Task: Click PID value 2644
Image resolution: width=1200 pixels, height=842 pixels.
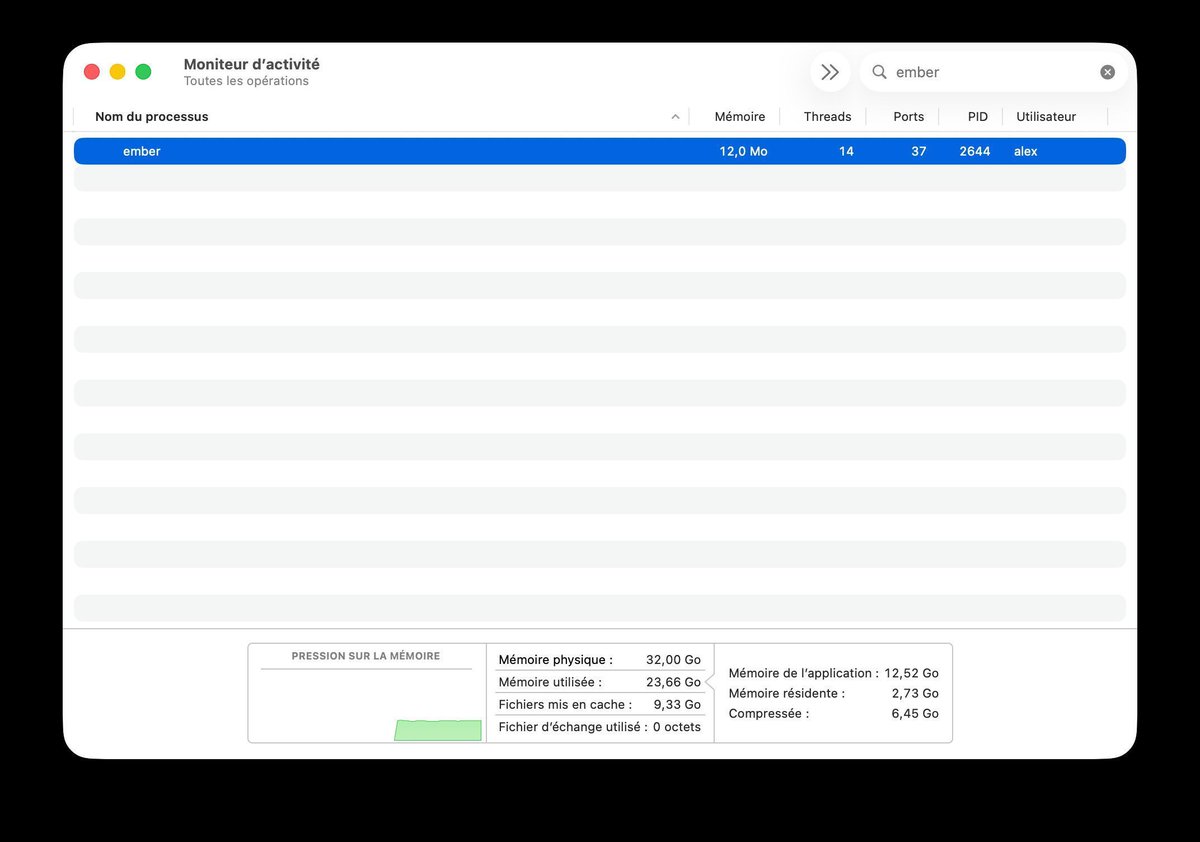Action: 974,151
